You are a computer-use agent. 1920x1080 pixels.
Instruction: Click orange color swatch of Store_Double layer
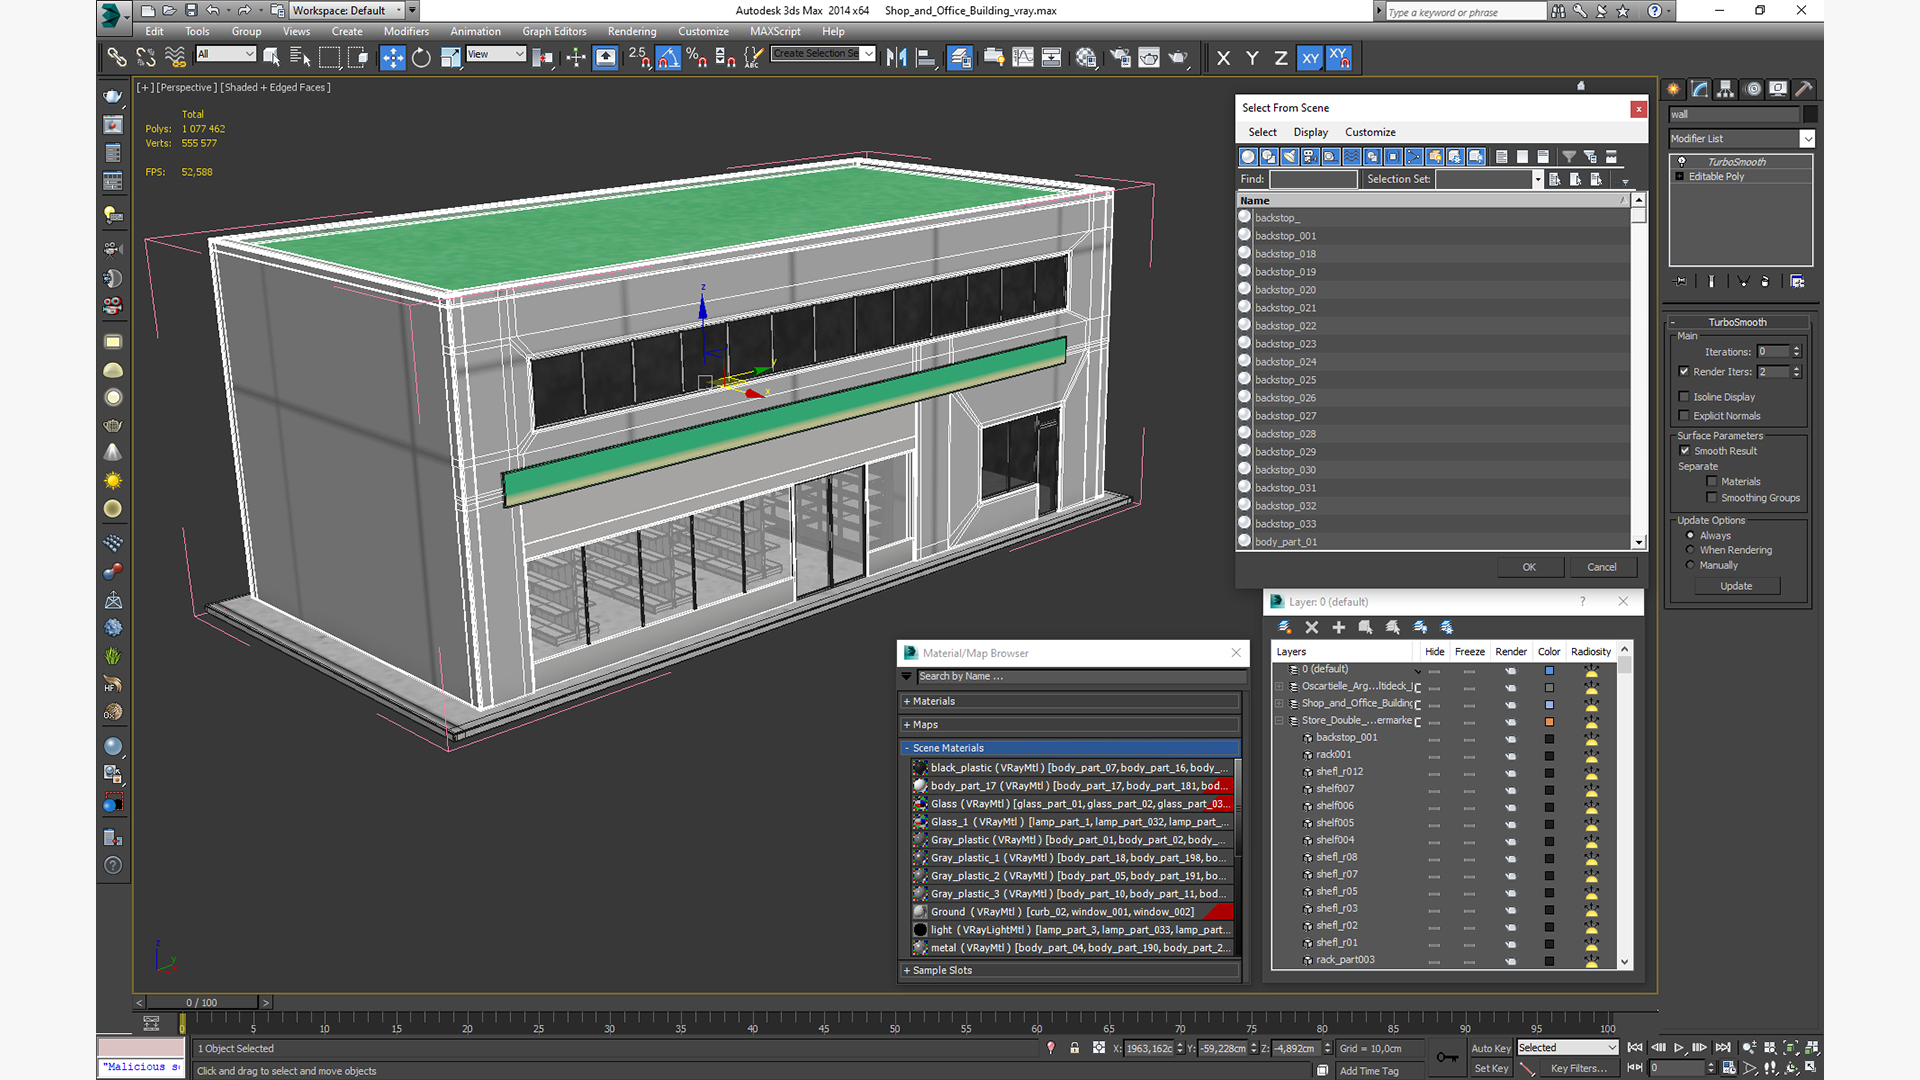pyautogui.click(x=1549, y=721)
